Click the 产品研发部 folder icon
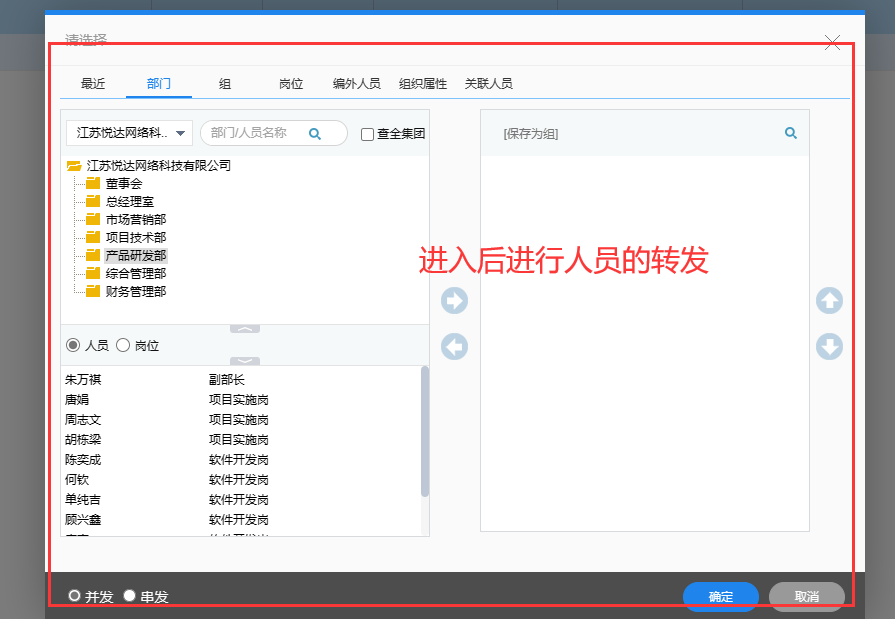 93,256
